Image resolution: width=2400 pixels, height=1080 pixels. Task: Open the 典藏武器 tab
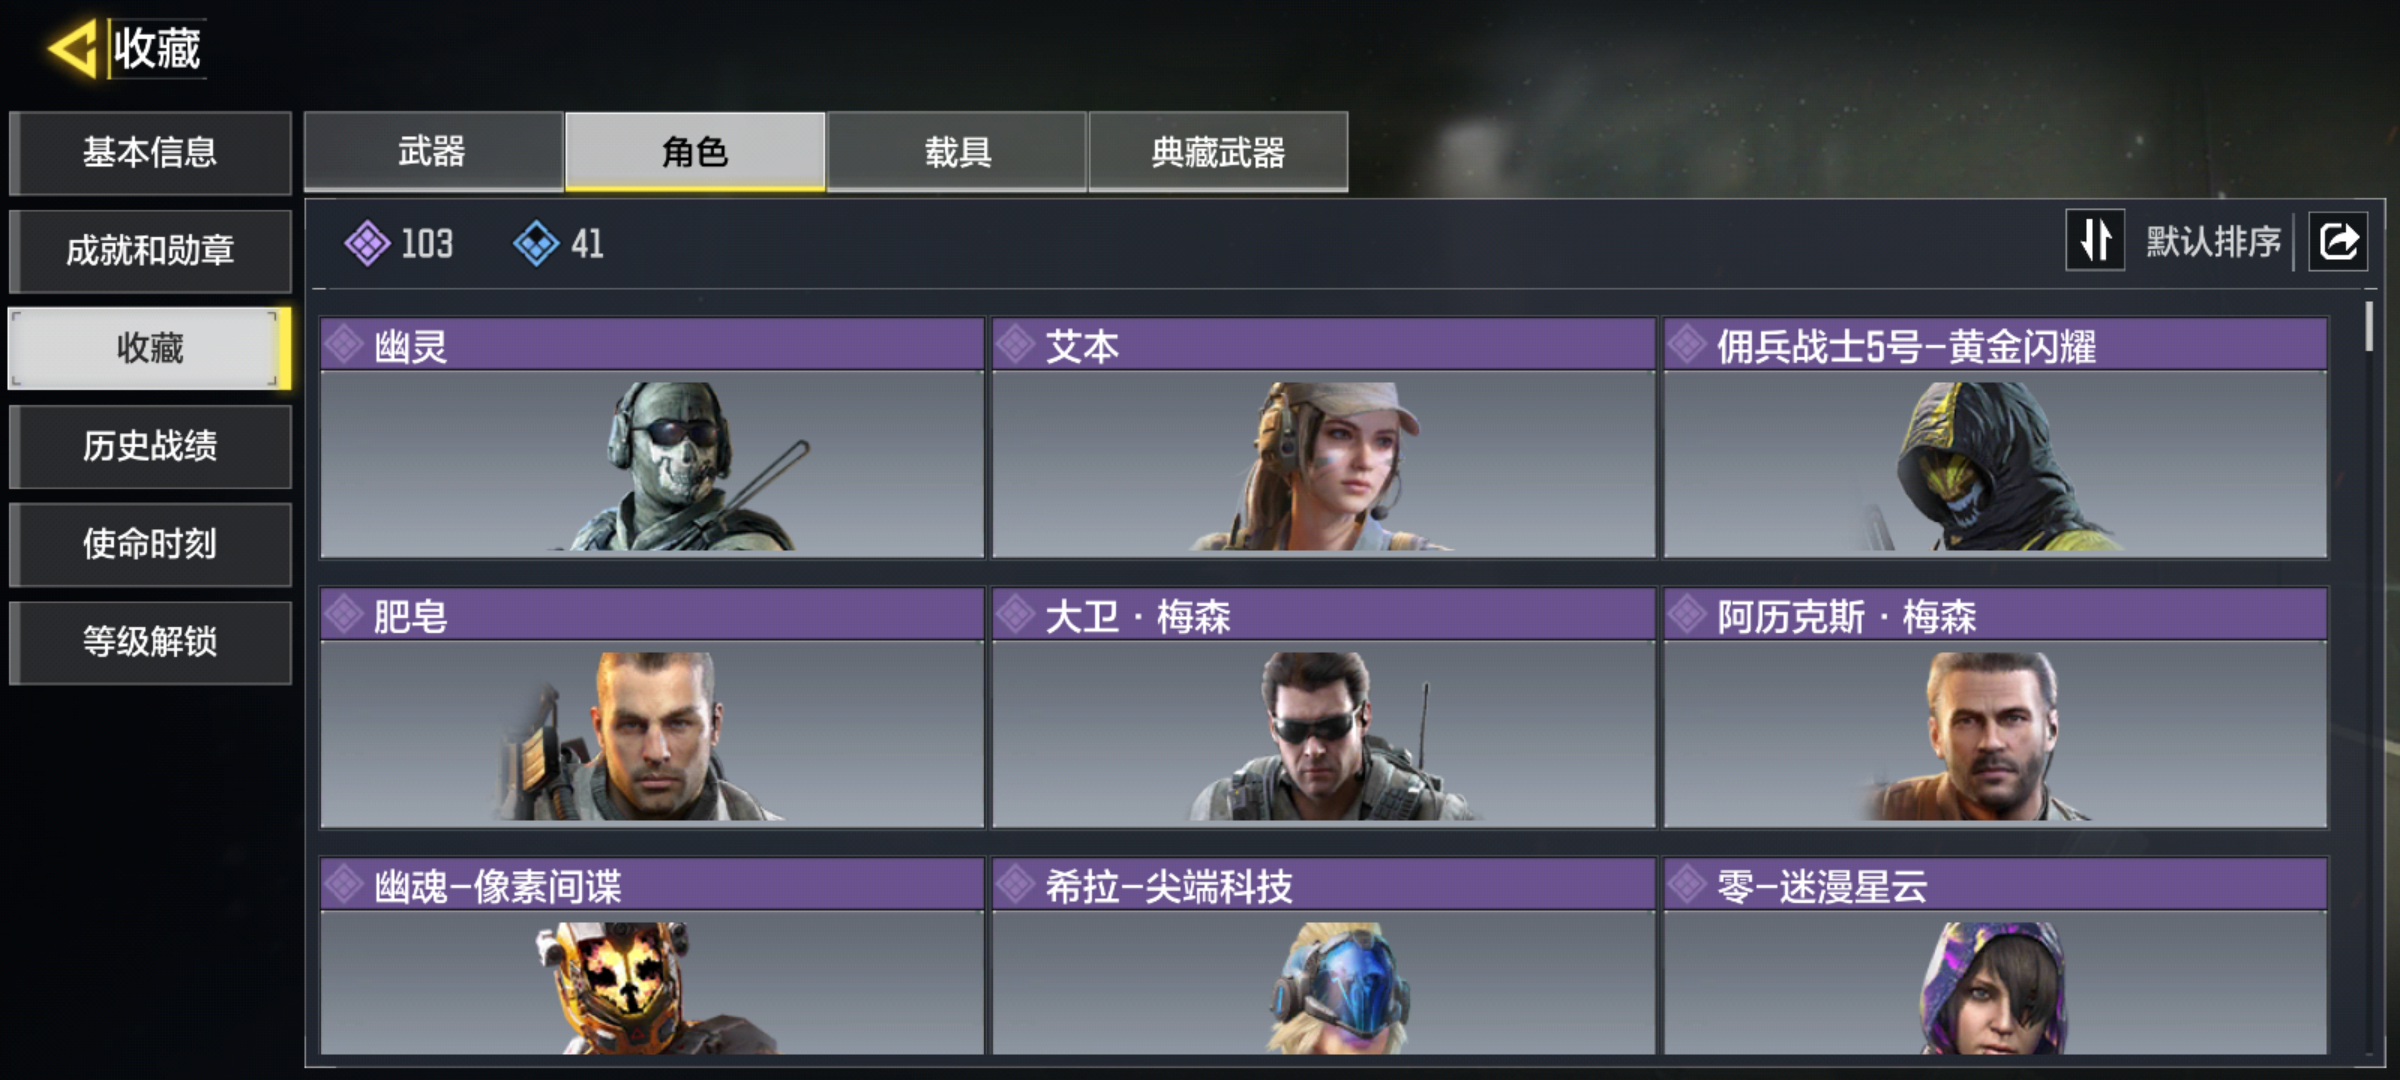point(1218,151)
